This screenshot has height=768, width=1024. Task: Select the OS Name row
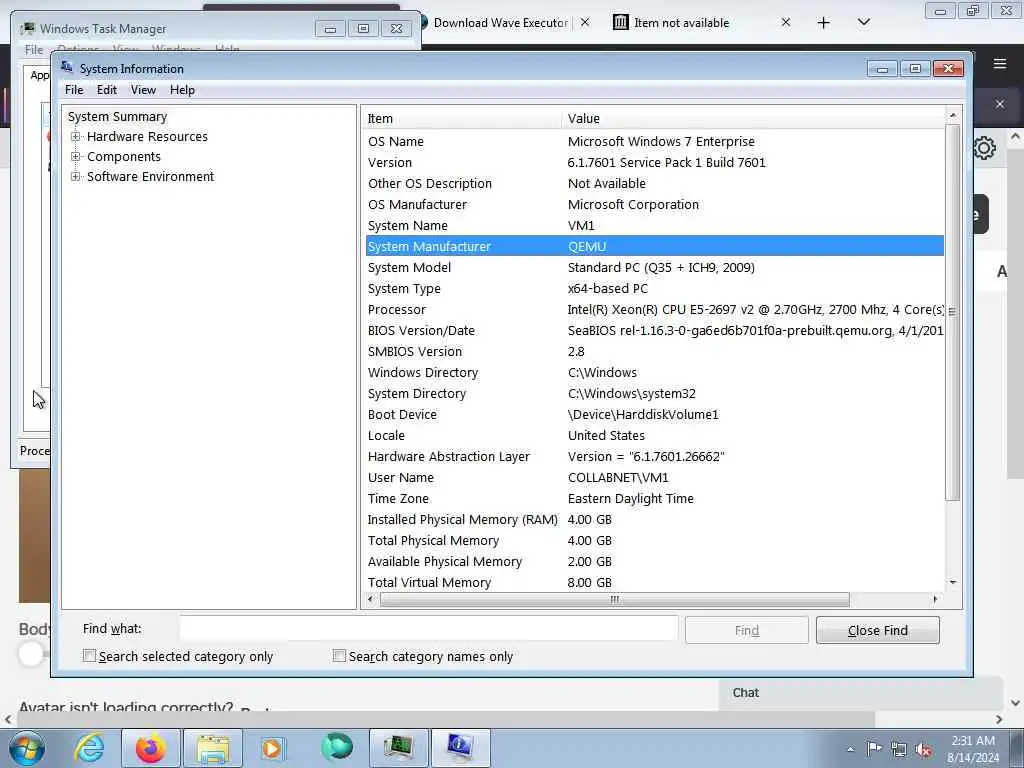coord(655,142)
